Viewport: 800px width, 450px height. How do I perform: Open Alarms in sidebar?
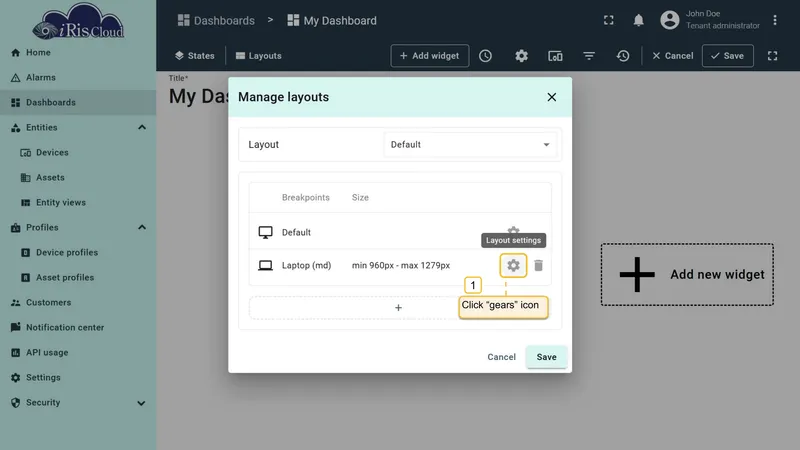[x=78, y=78]
